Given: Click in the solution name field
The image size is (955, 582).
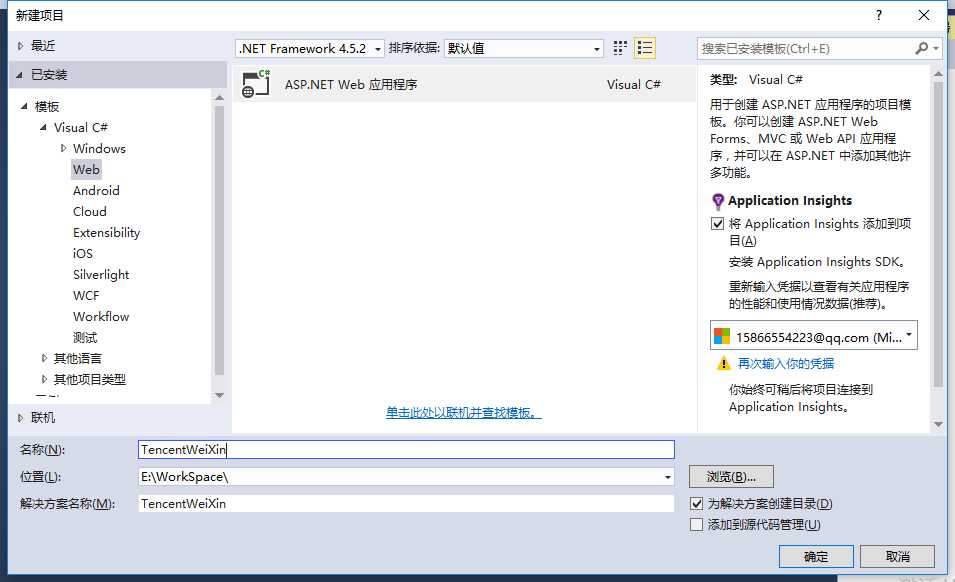Looking at the screenshot, I should pos(406,503).
